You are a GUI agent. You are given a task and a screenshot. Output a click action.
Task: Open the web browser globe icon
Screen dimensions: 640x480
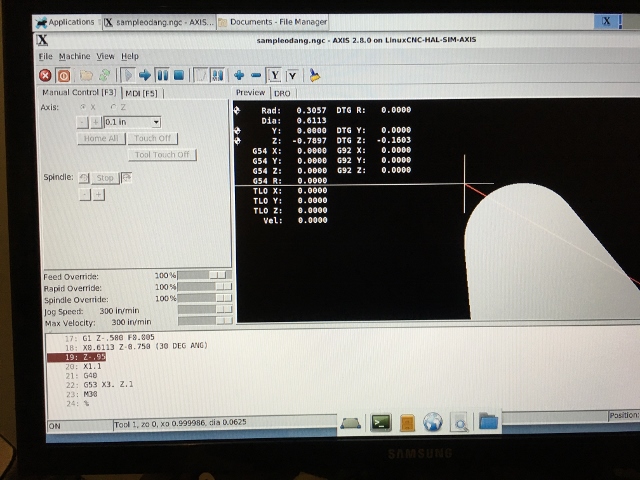tap(433, 422)
